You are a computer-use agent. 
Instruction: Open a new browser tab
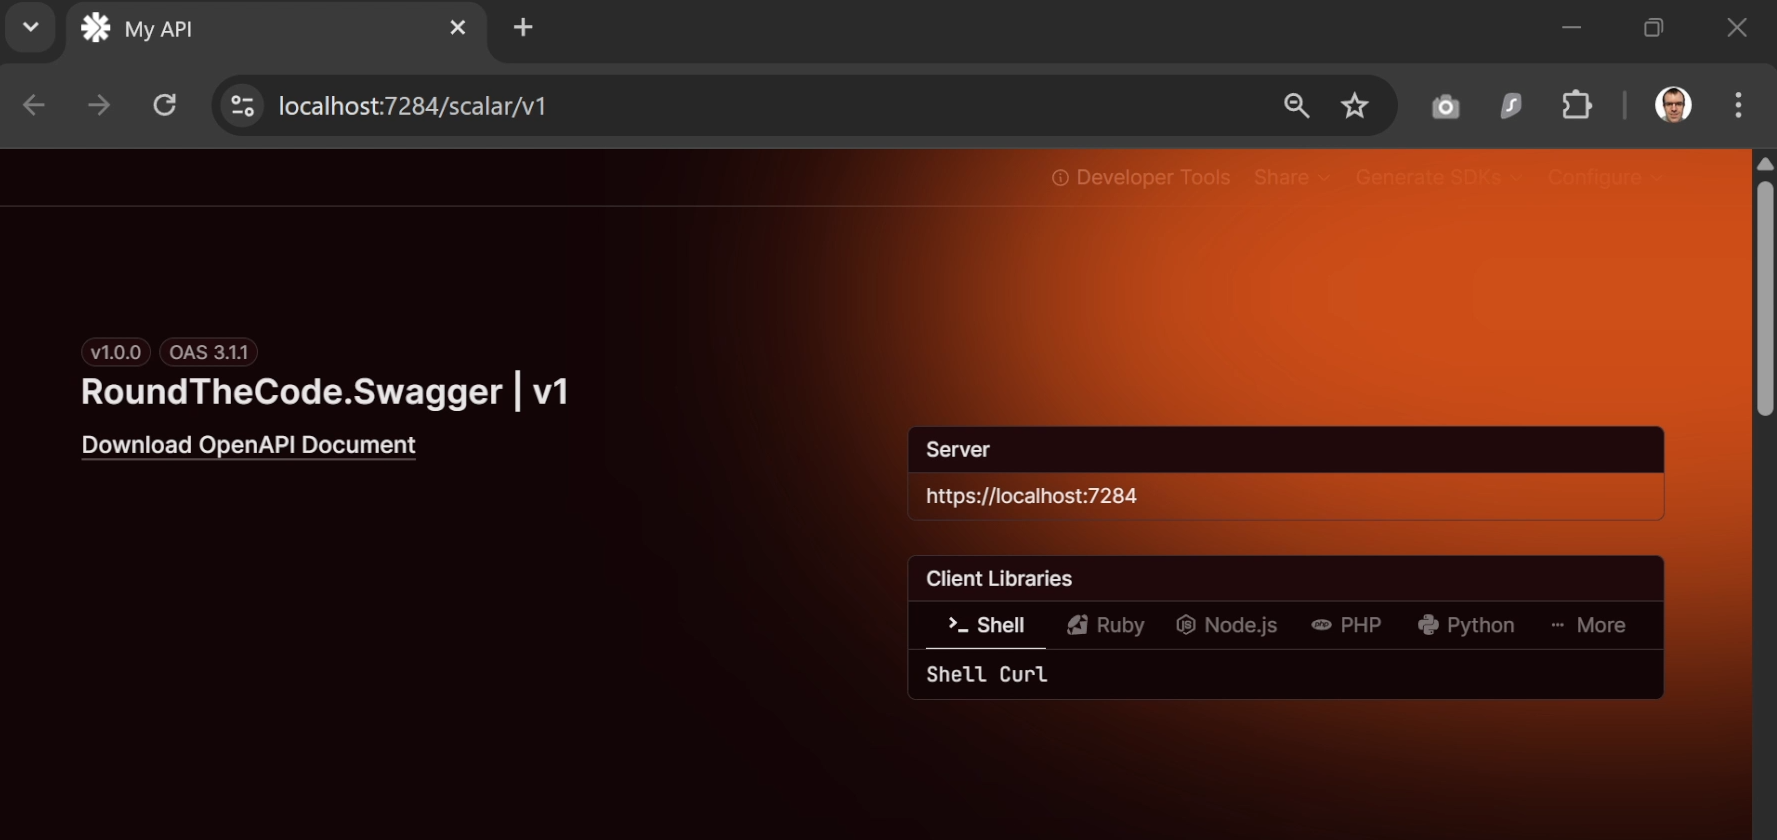[523, 28]
